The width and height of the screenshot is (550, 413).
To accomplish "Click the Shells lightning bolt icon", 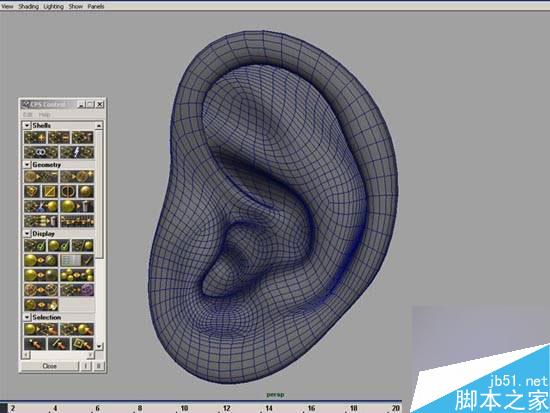I will click(x=77, y=152).
